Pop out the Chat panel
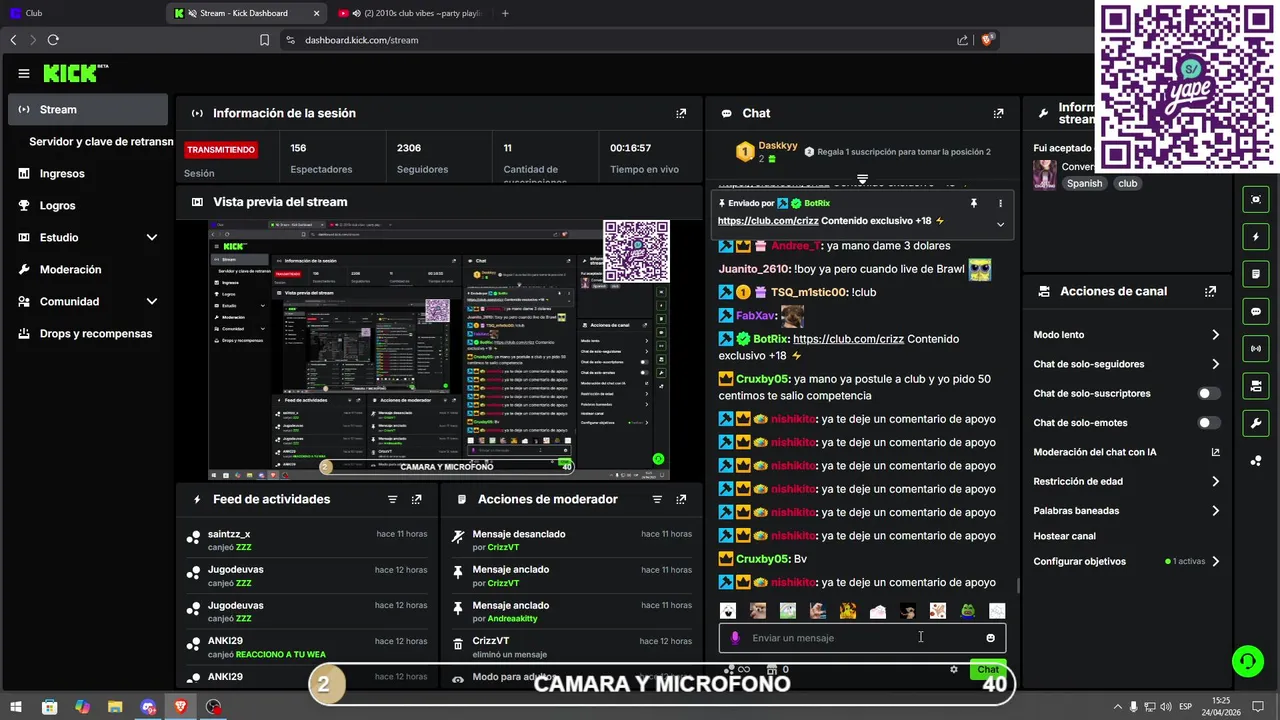The image size is (1280, 720). 998,114
